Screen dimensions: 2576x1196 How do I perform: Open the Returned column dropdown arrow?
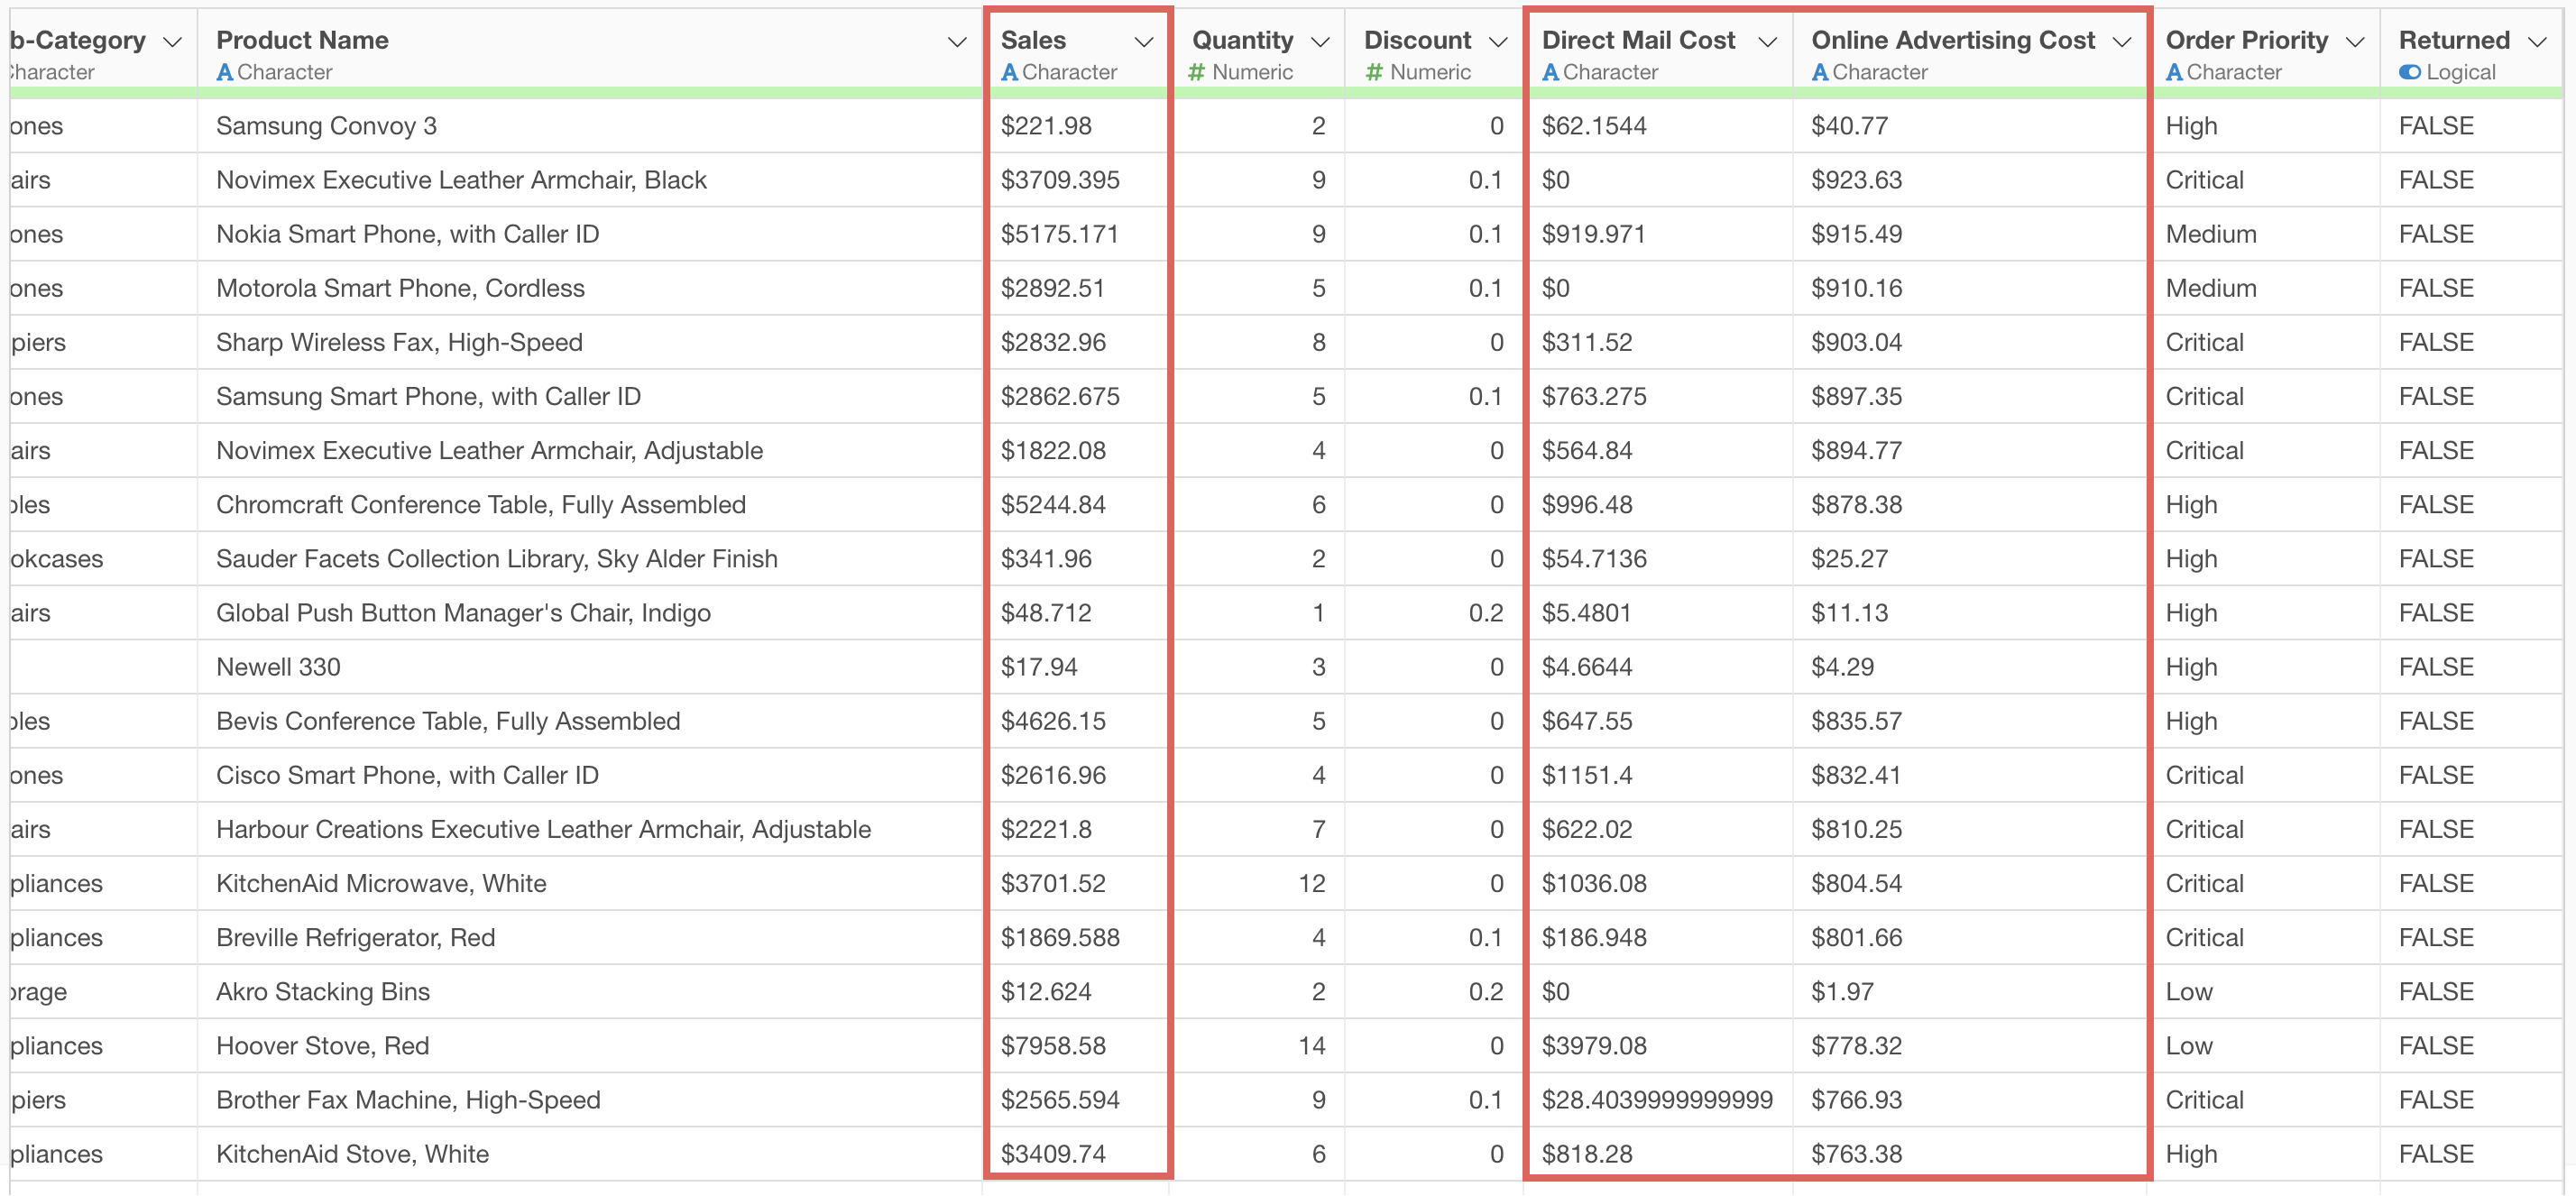pyautogui.click(x=2537, y=42)
